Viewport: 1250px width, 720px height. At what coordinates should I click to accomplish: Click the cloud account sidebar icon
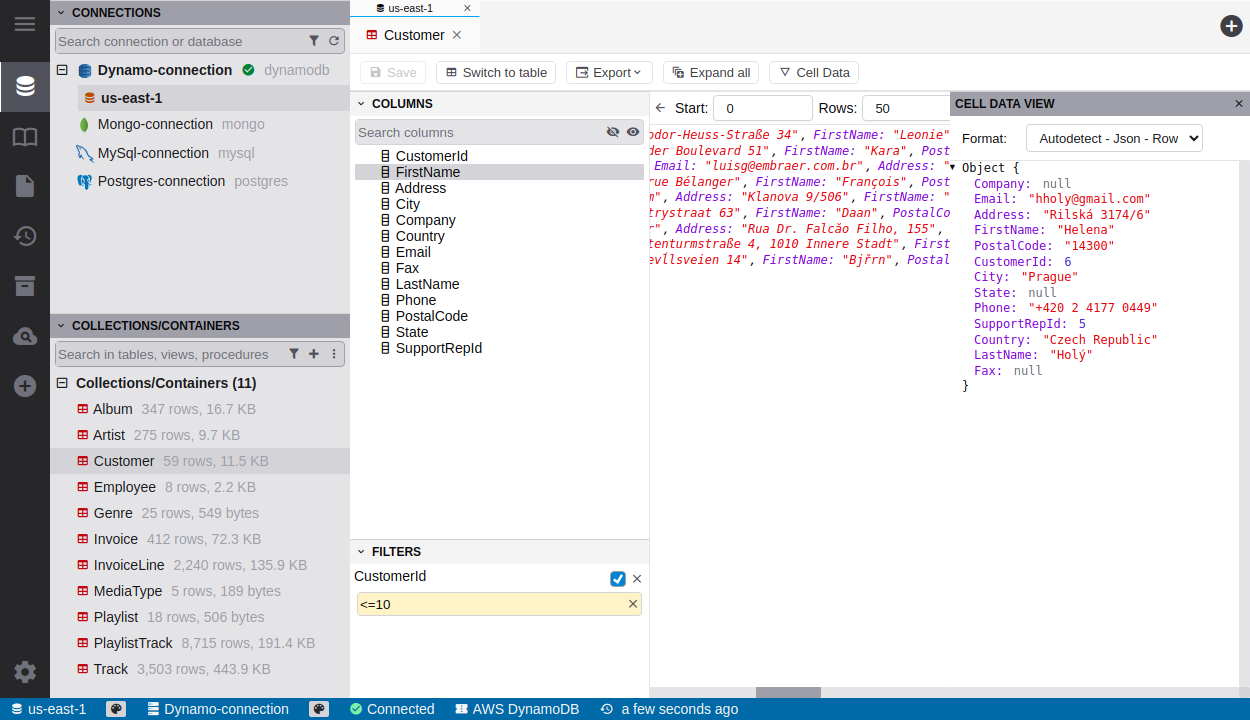tap(25, 337)
